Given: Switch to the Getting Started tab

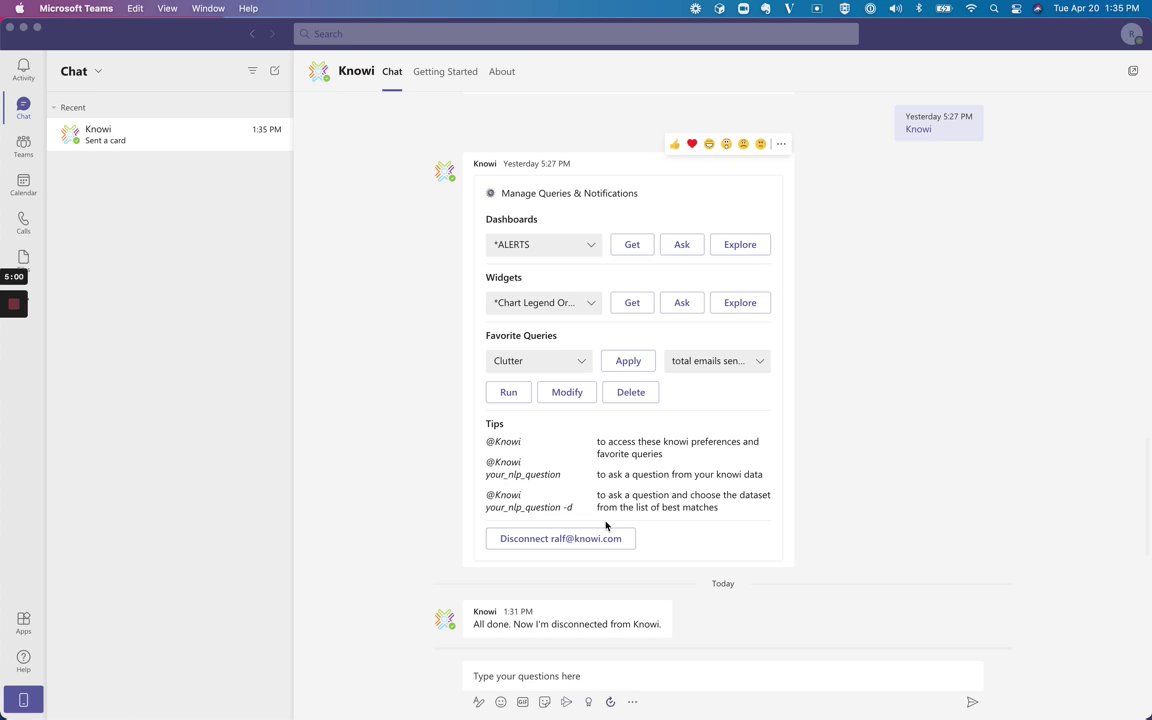Looking at the screenshot, I should click(445, 71).
